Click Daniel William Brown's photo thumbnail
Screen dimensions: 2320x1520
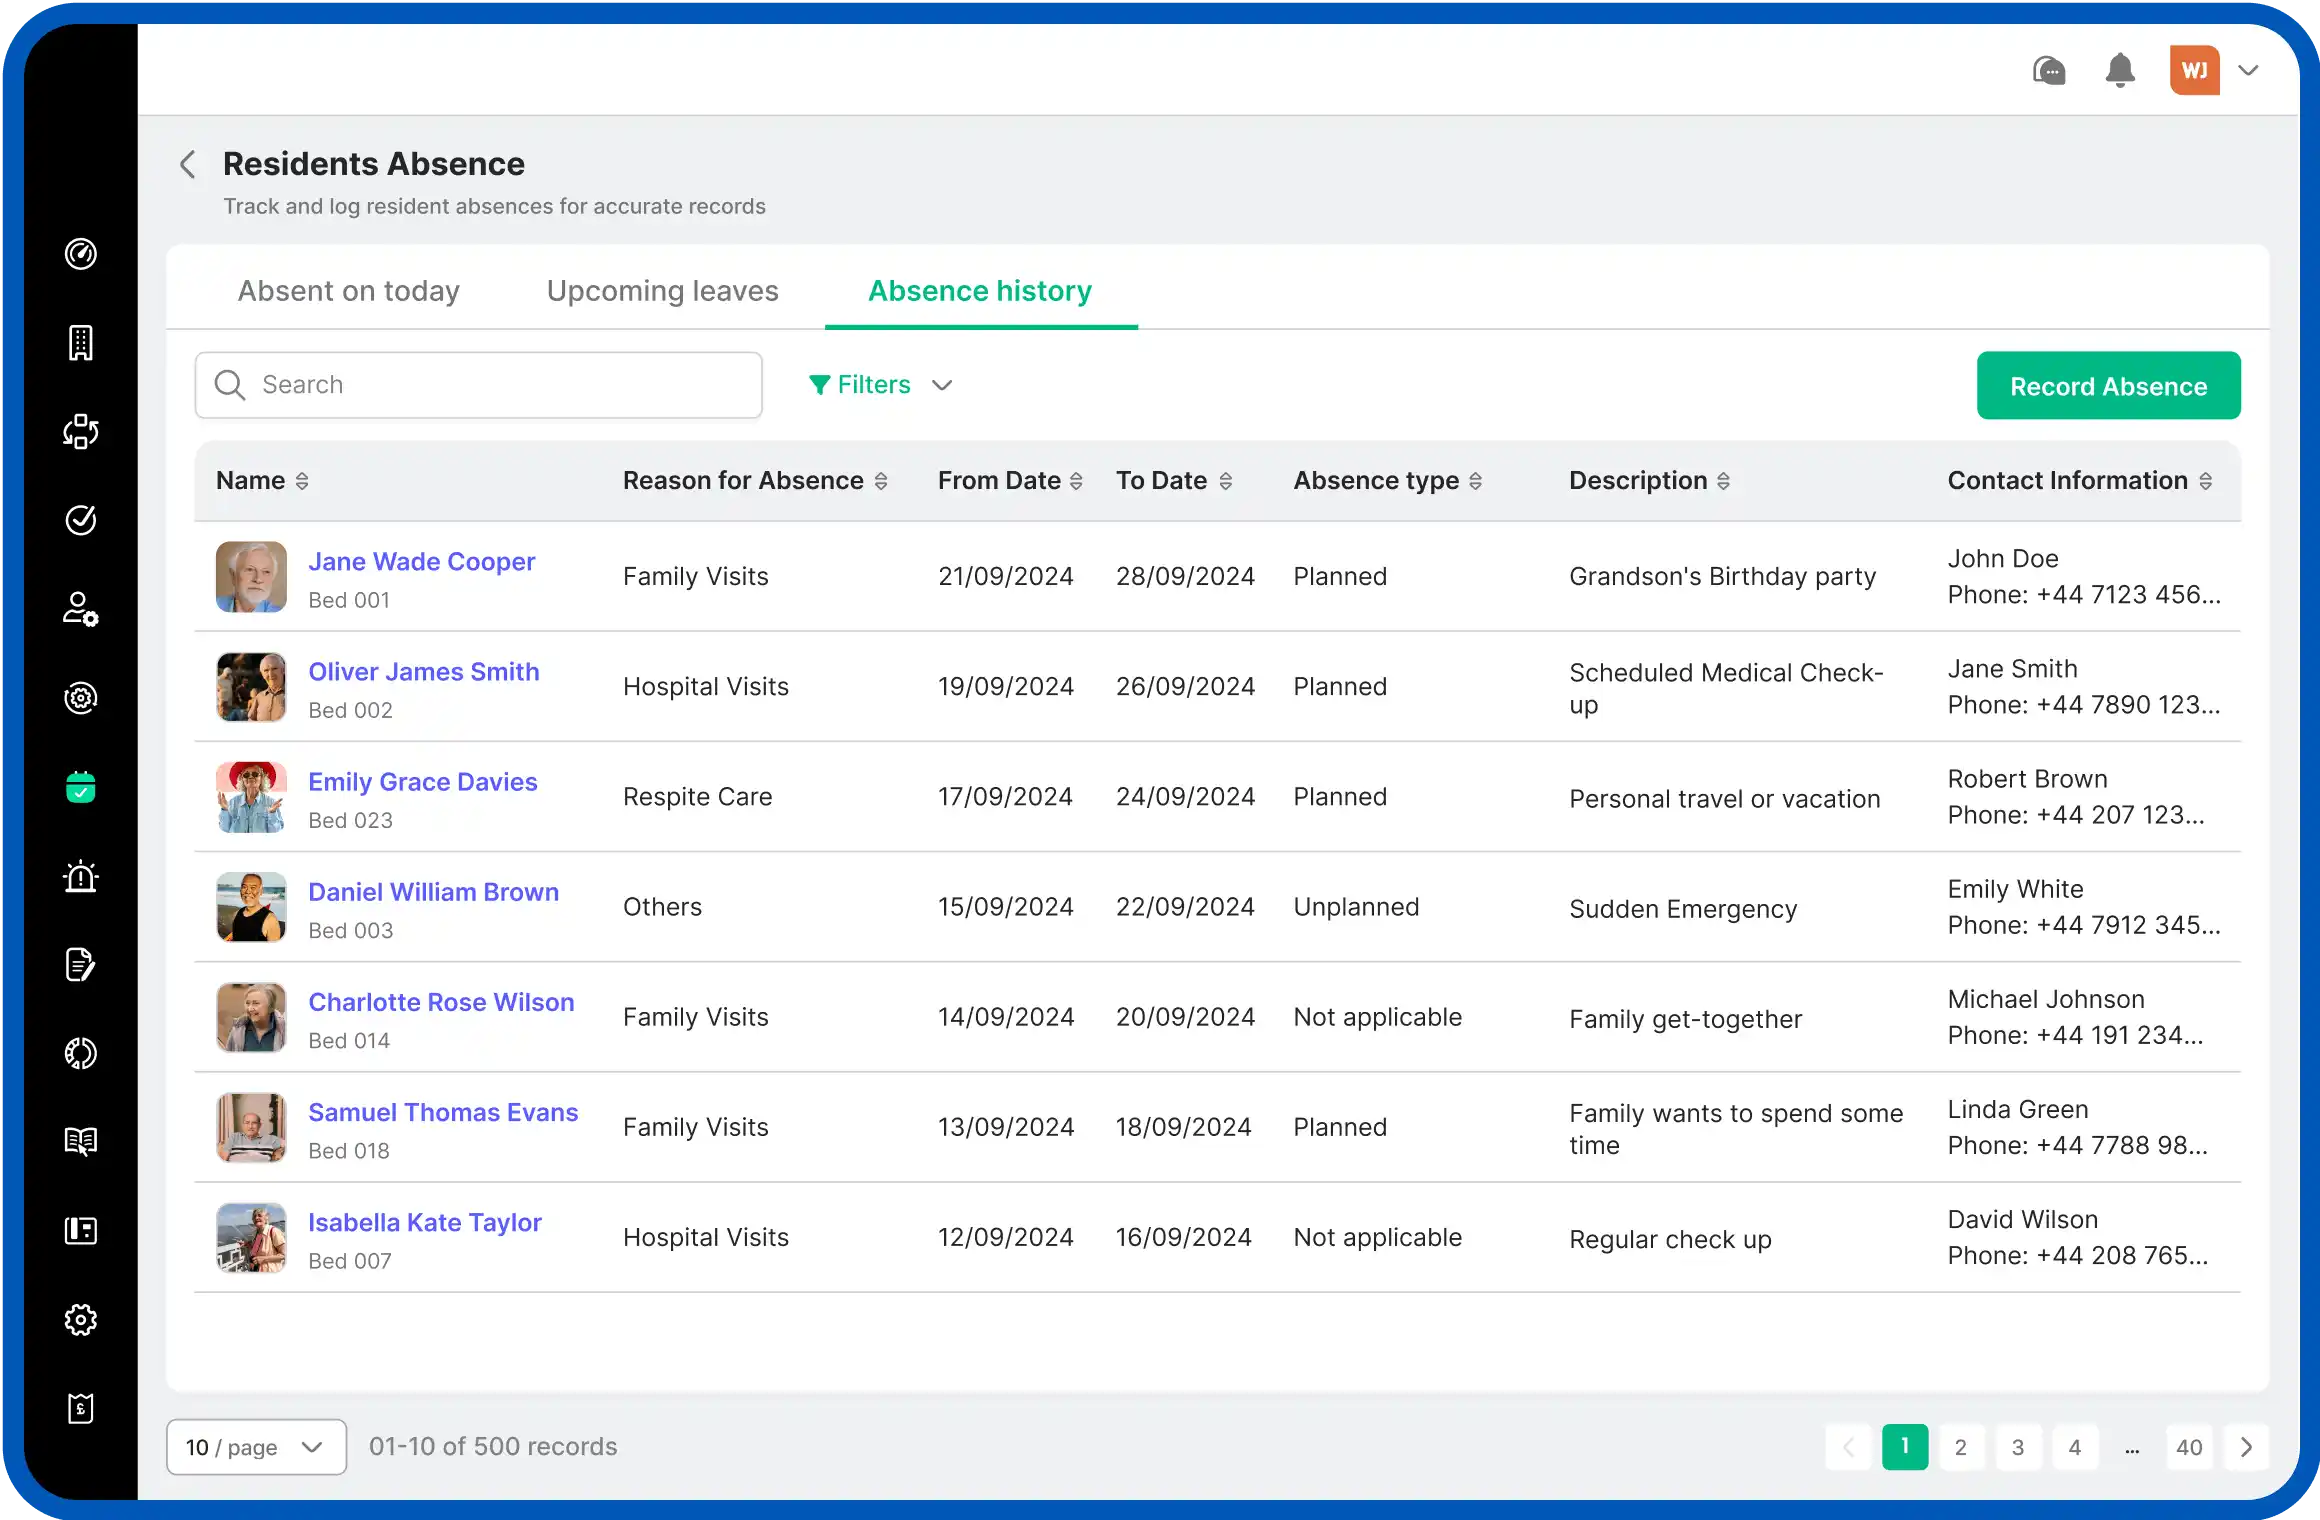point(251,907)
